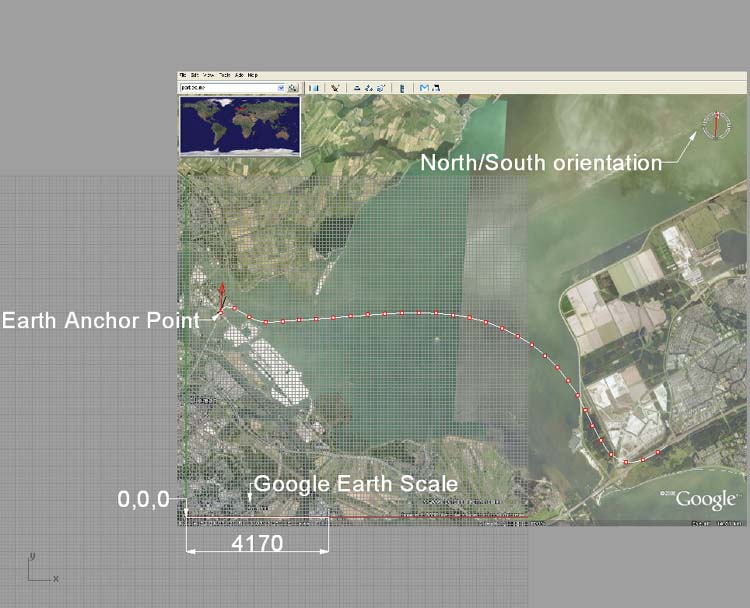The width and height of the screenshot is (750, 608).
Task: Click the north compass ring in Google Earth
Action: coord(717,125)
